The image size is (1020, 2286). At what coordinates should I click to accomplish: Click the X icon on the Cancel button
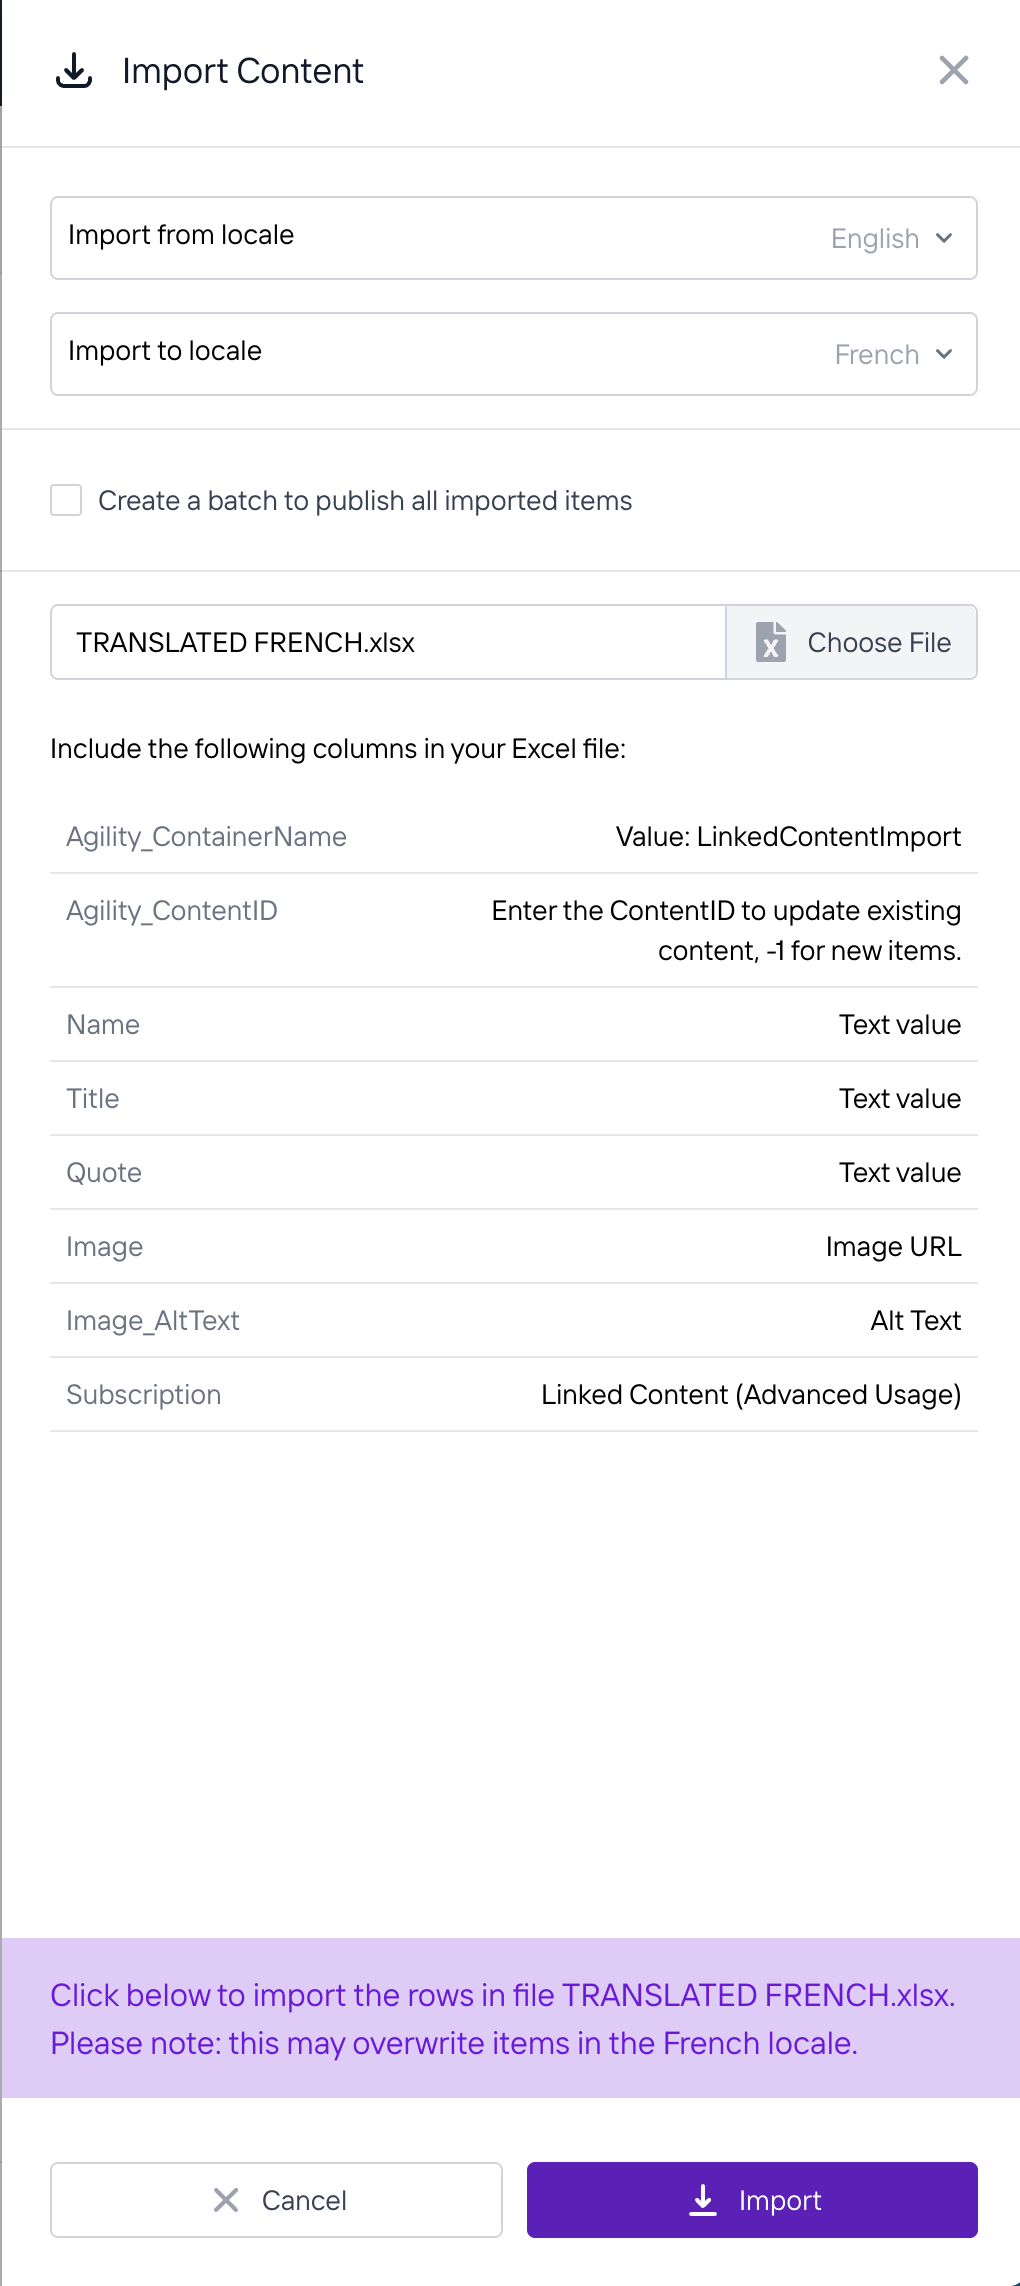(x=226, y=2200)
